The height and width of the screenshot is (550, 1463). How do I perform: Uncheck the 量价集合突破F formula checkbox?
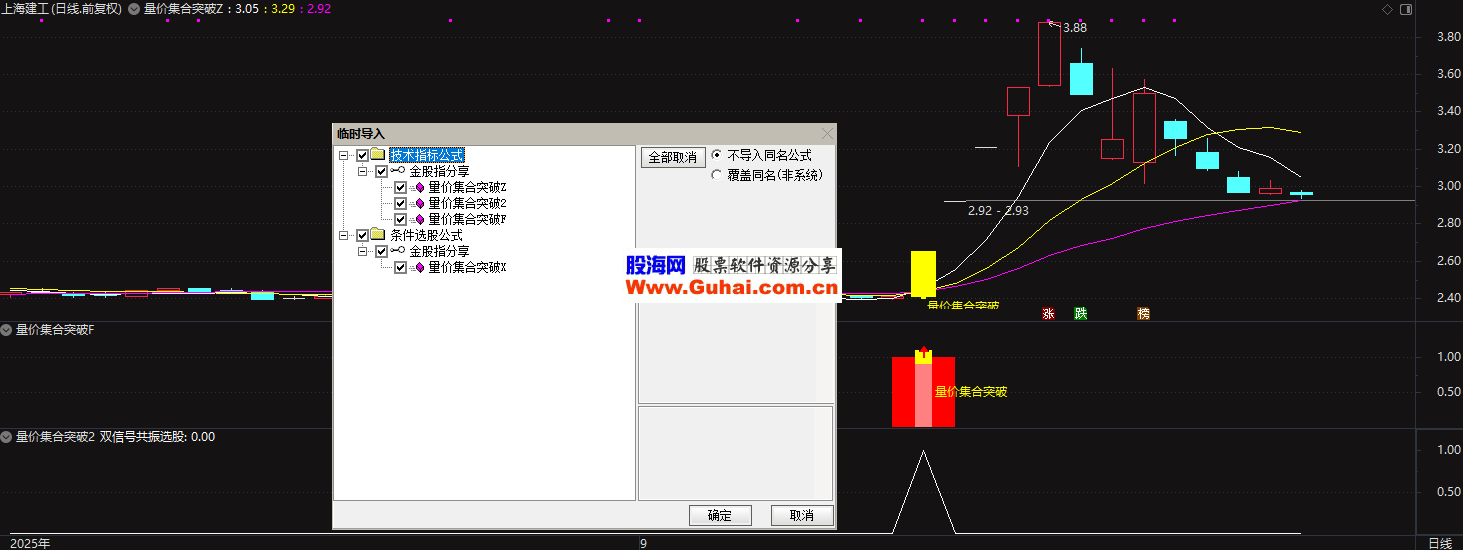pyautogui.click(x=400, y=219)
